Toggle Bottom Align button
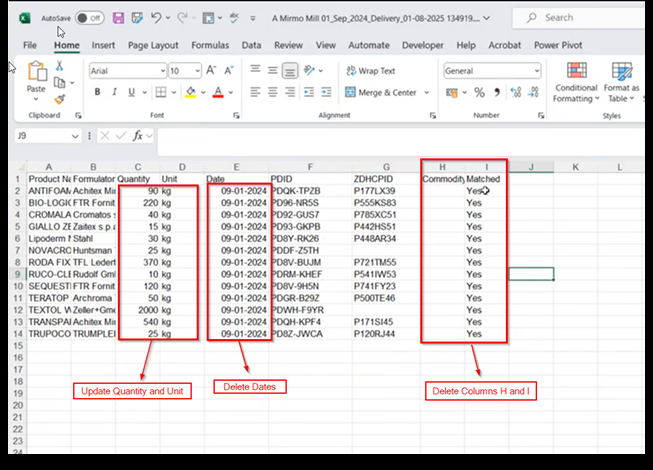The width and height of the screenshot is (653, 470). (290, 70)
